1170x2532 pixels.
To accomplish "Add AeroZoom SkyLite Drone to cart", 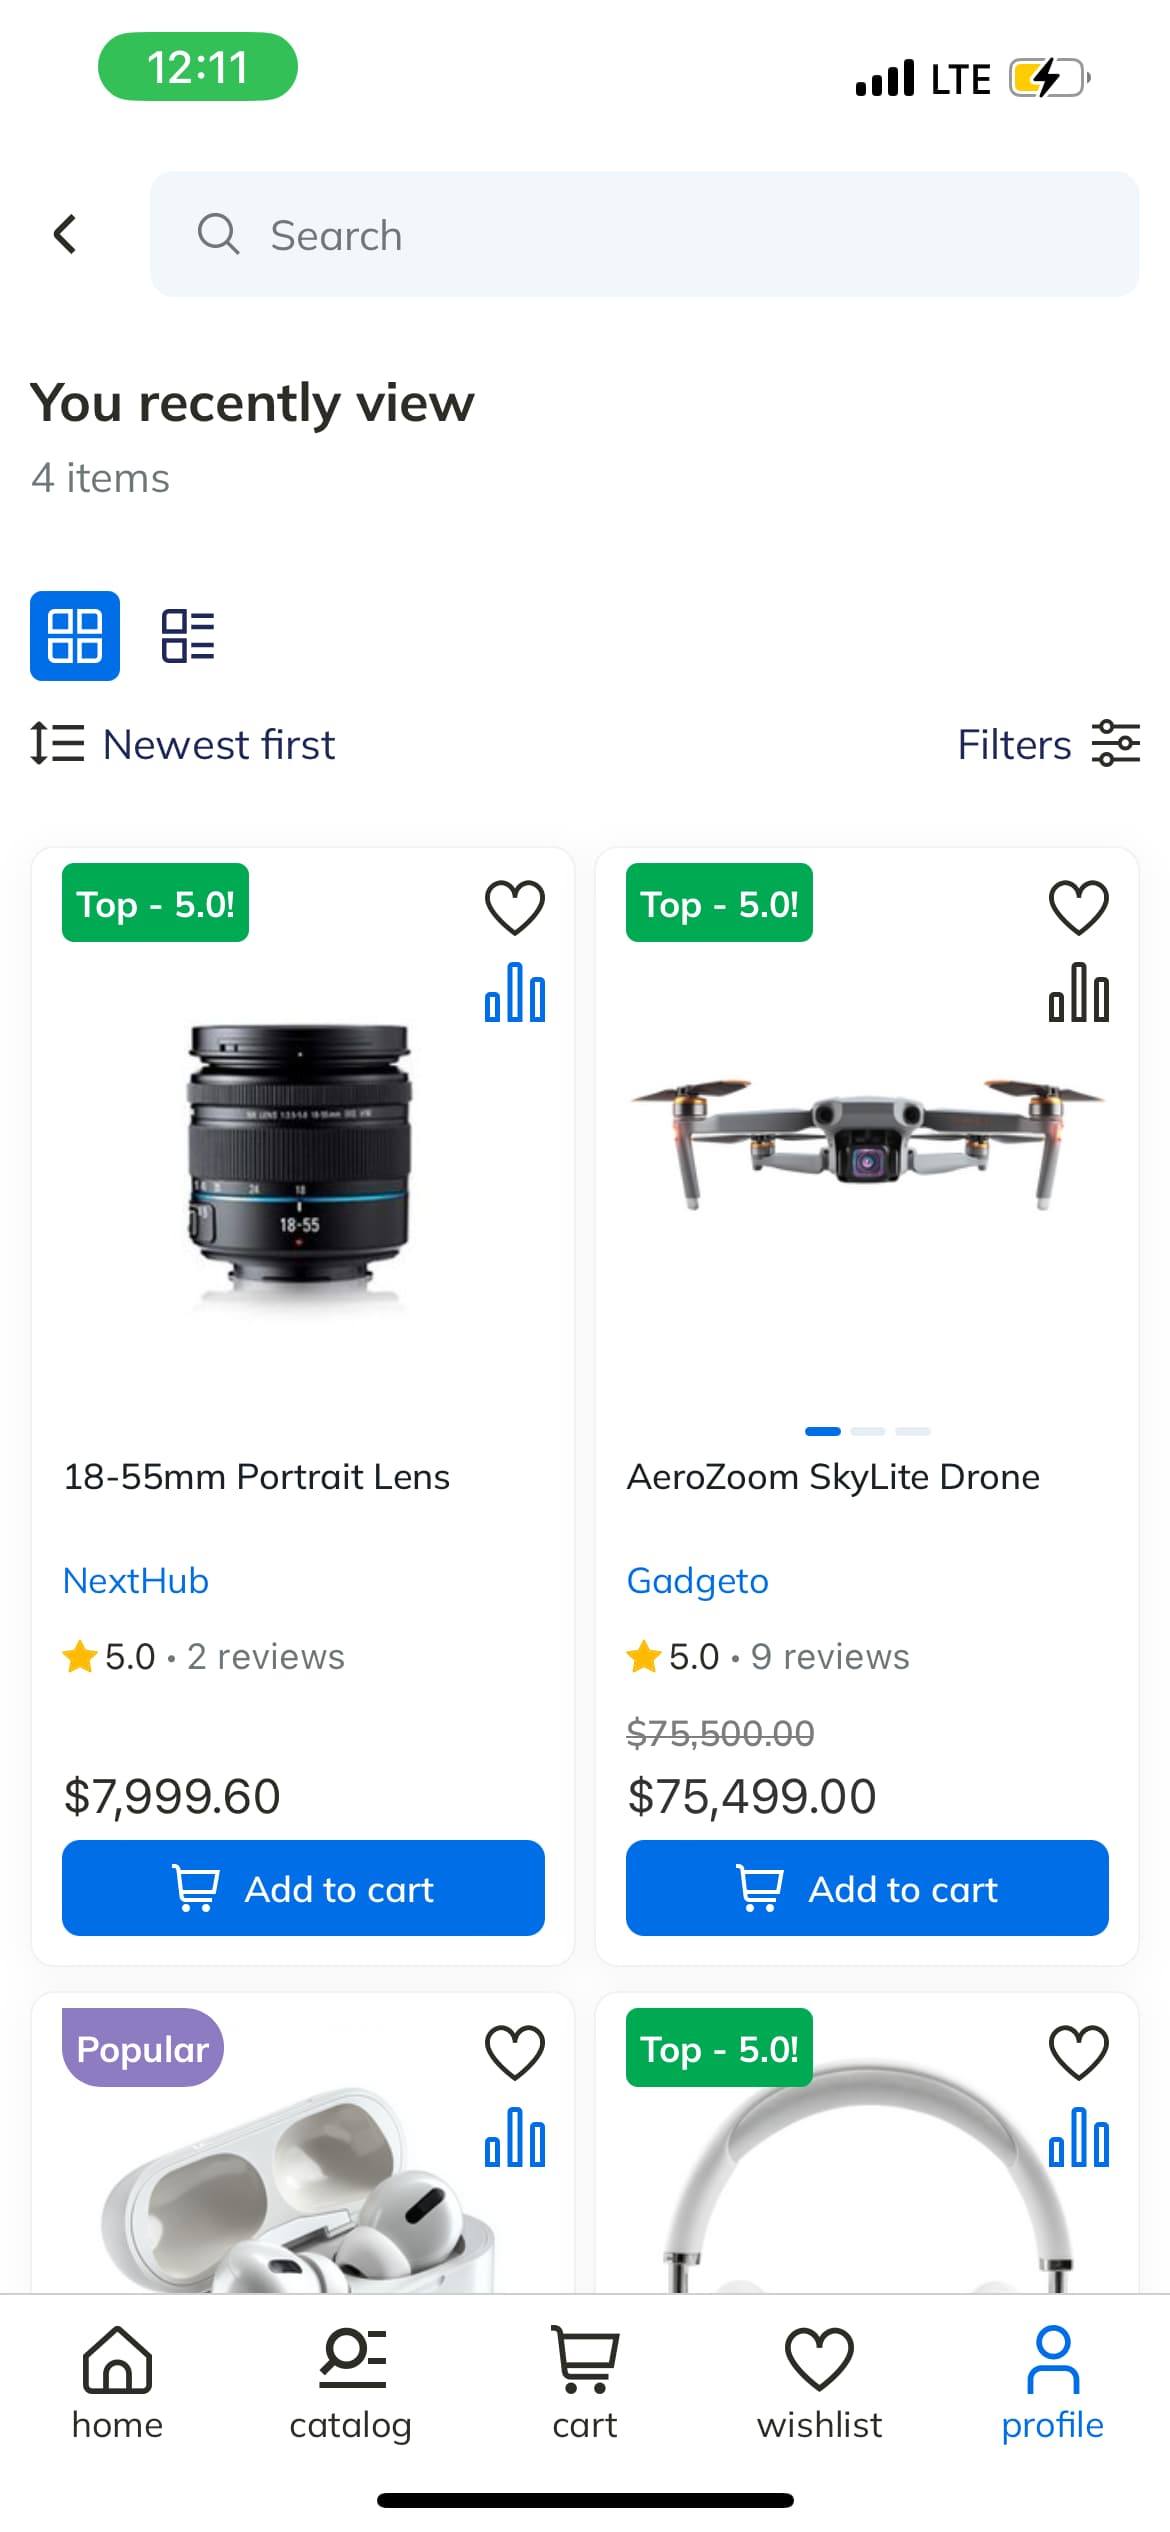I will click(867, 1888).
